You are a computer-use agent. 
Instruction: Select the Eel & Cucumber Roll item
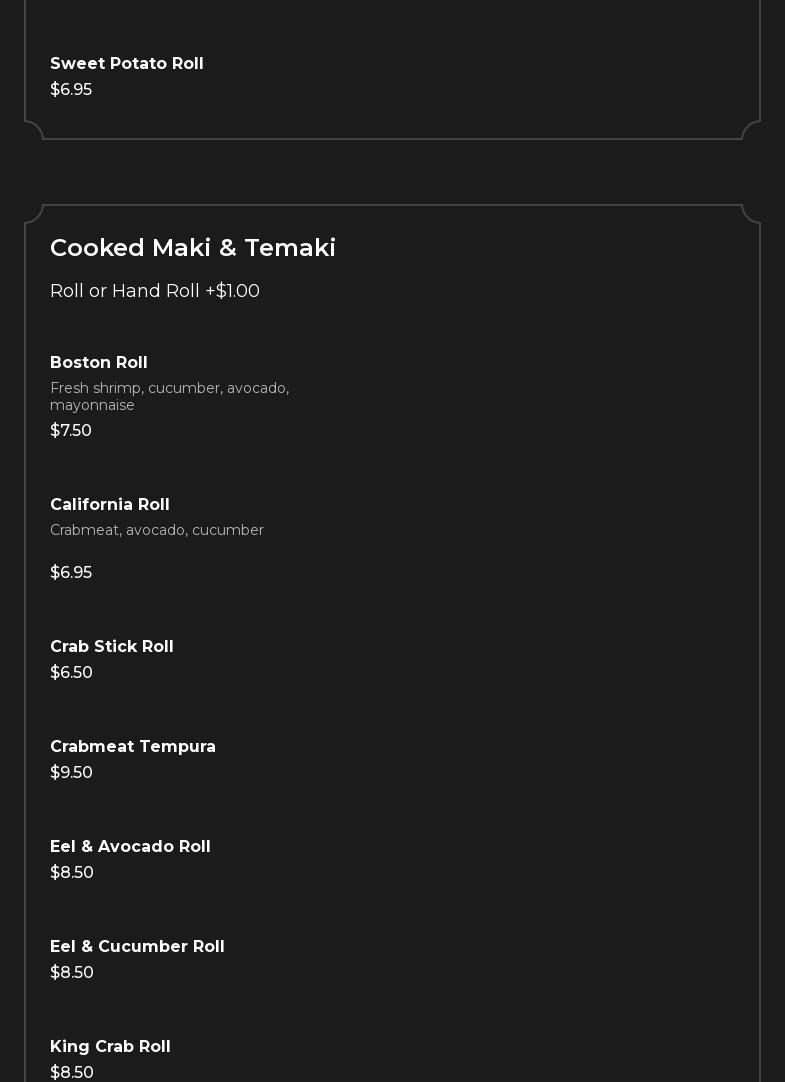[x=137, y=947]
